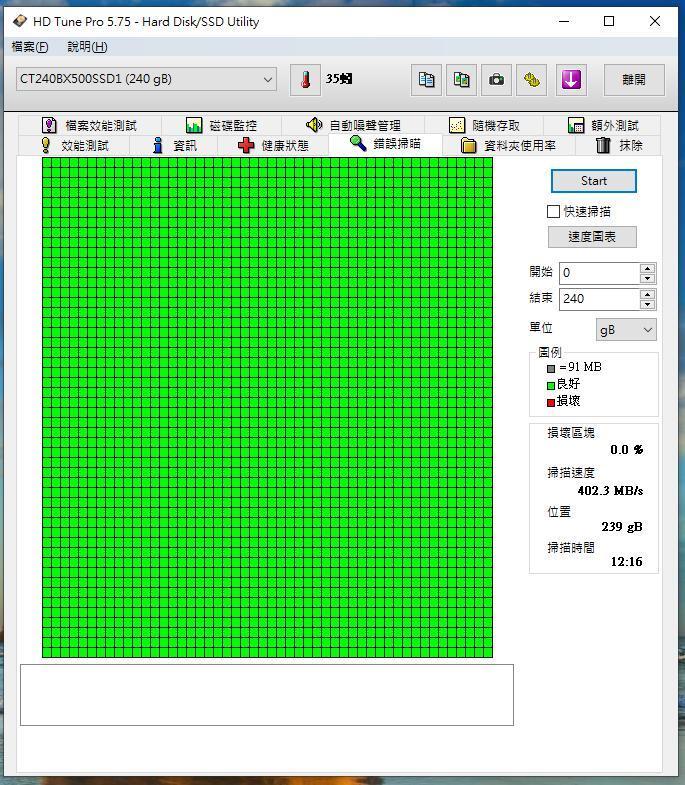Expand the CT240BX500SSD1 drive dropdown
This screenshot has width=685, height=785.
click(267, 80)
